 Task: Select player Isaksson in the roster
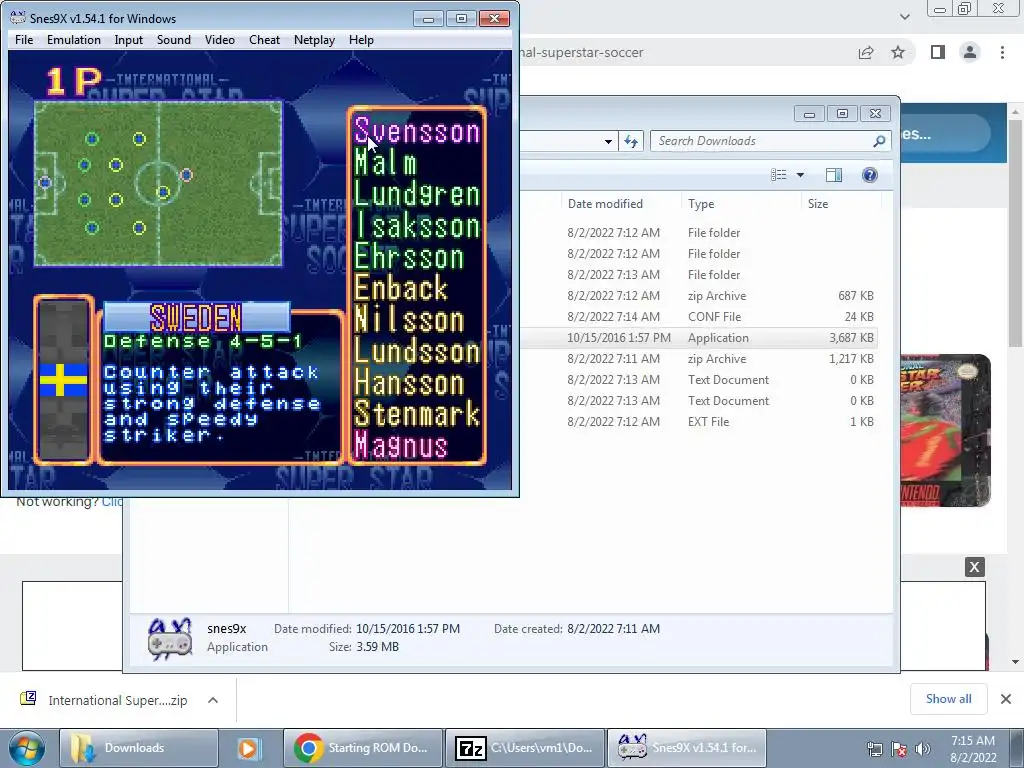coord(417,226)
